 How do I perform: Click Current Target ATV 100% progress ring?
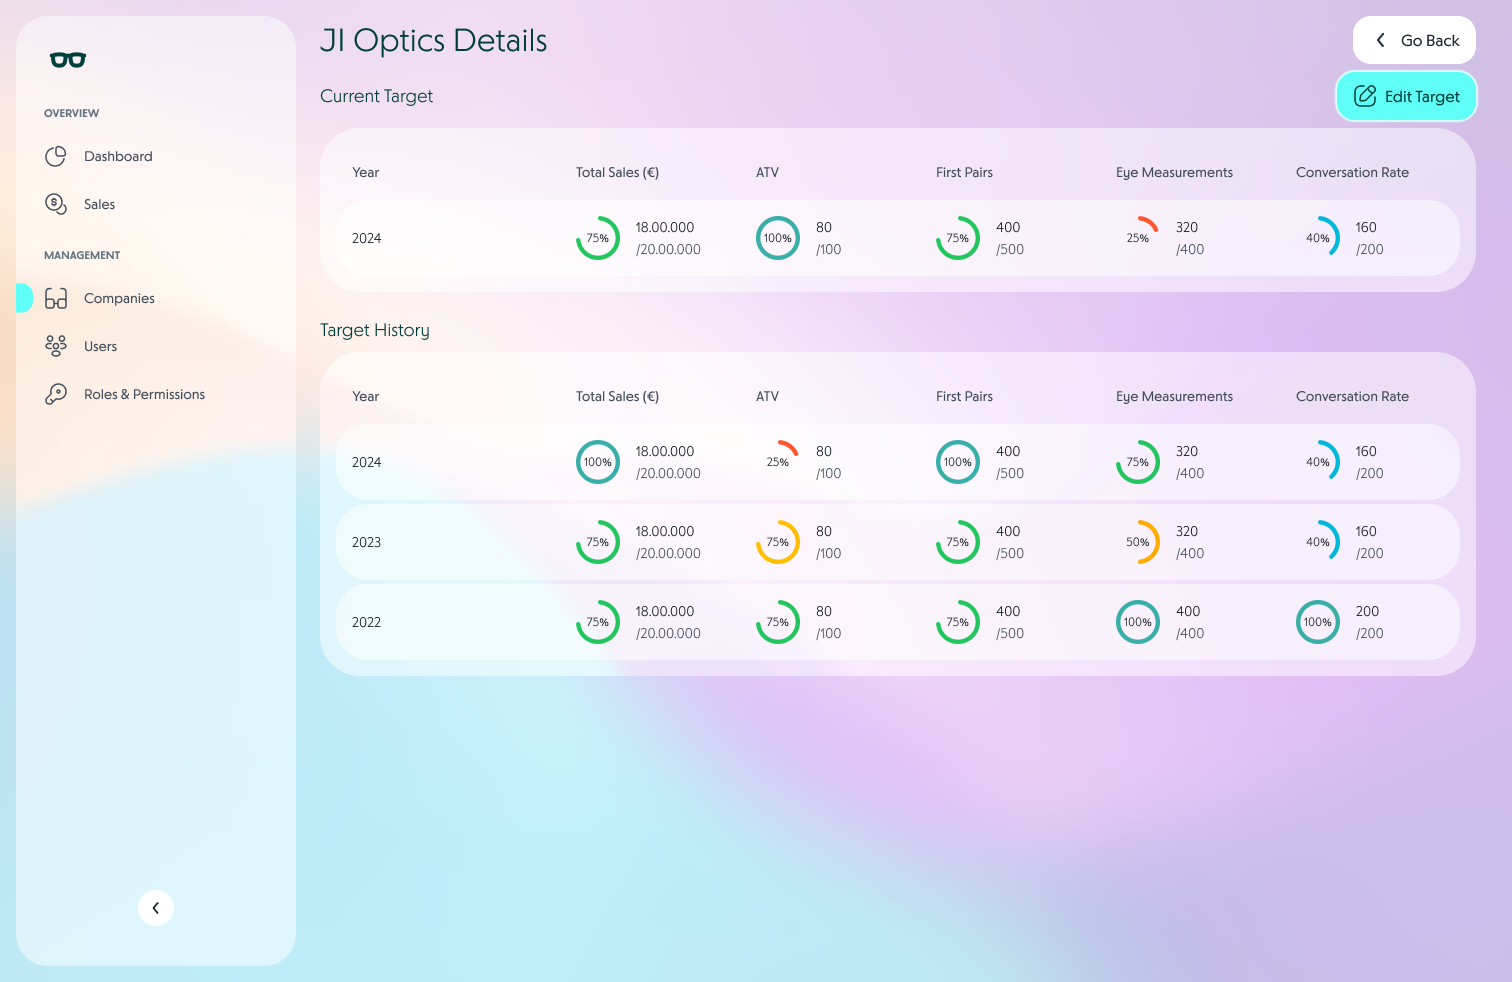pos(778,238)
